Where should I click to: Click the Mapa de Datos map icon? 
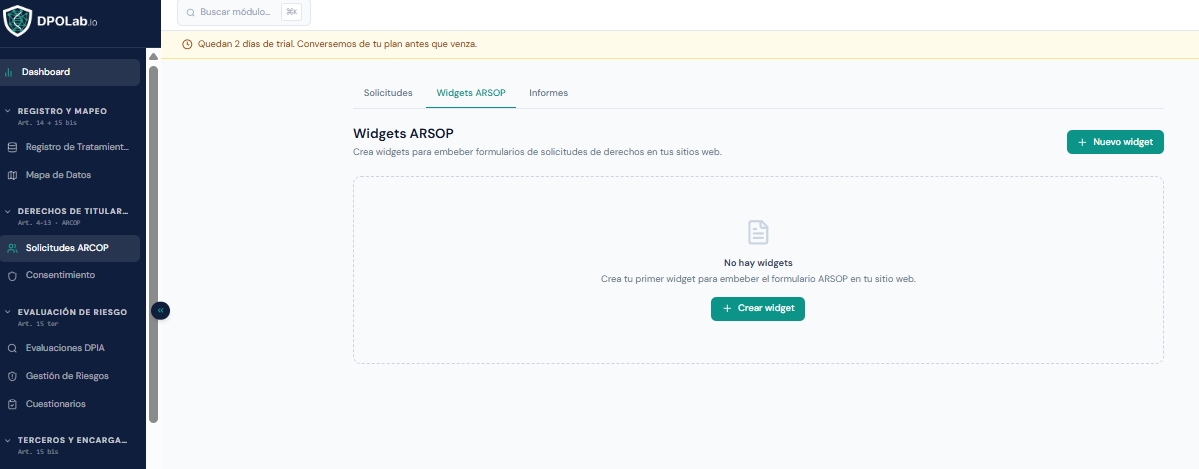click(x=11, y=175)
